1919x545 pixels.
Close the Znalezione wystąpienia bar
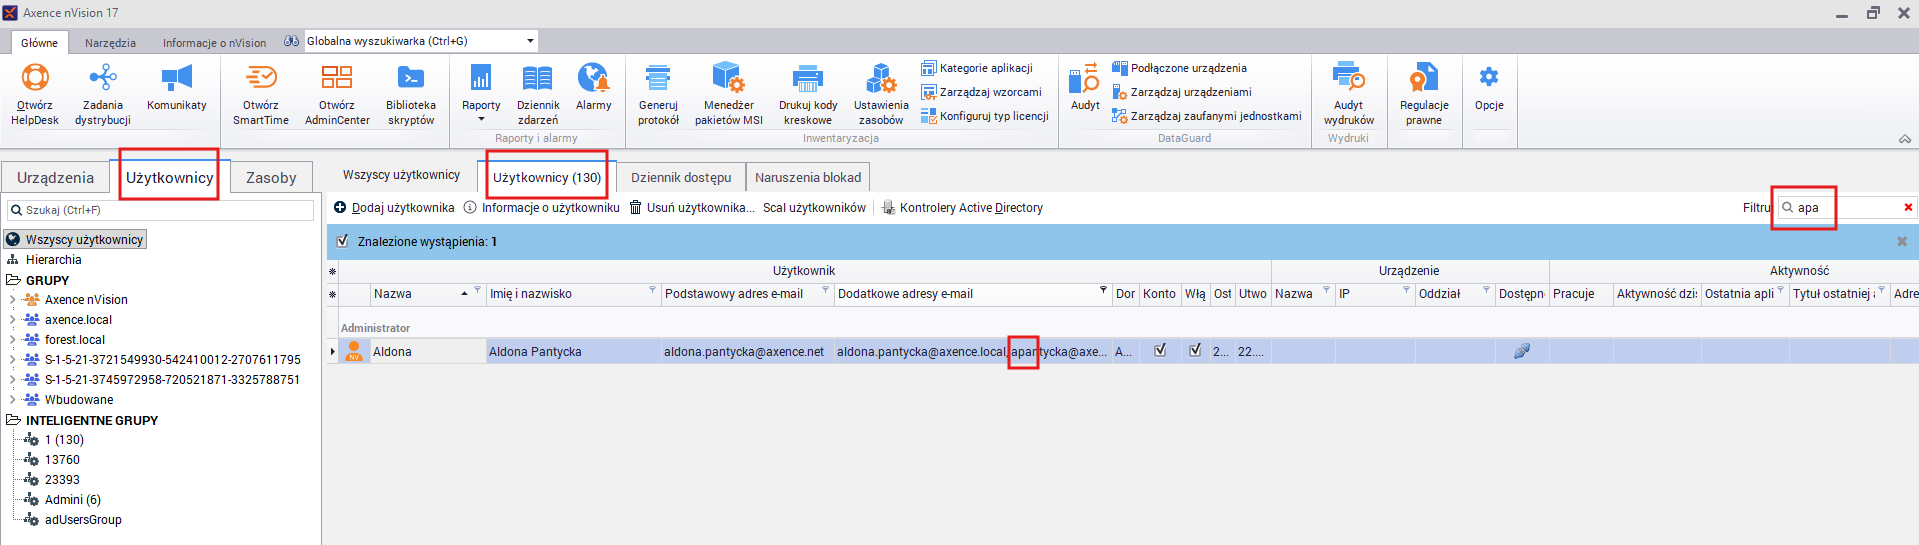pos(1902,242)
